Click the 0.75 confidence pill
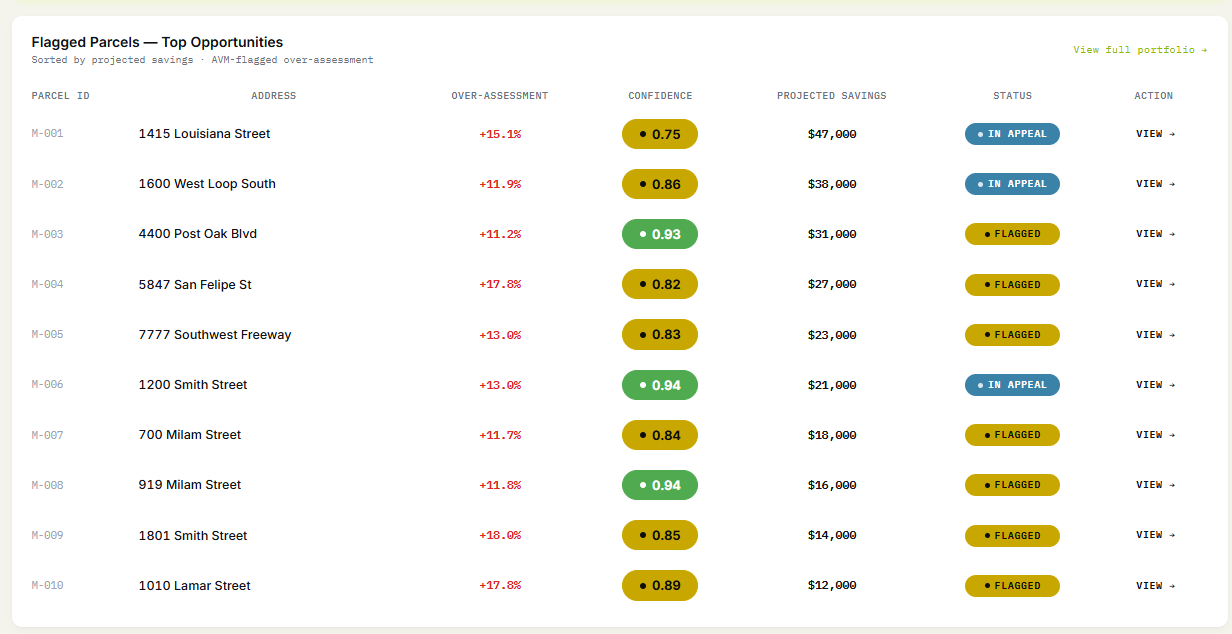 (x=660, y=134)
